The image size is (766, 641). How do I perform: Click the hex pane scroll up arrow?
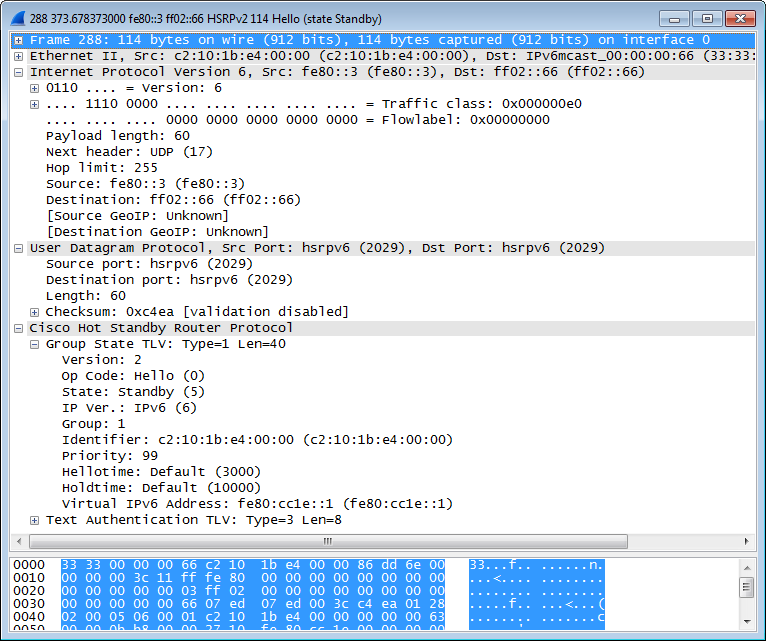[x=747, y=568]
